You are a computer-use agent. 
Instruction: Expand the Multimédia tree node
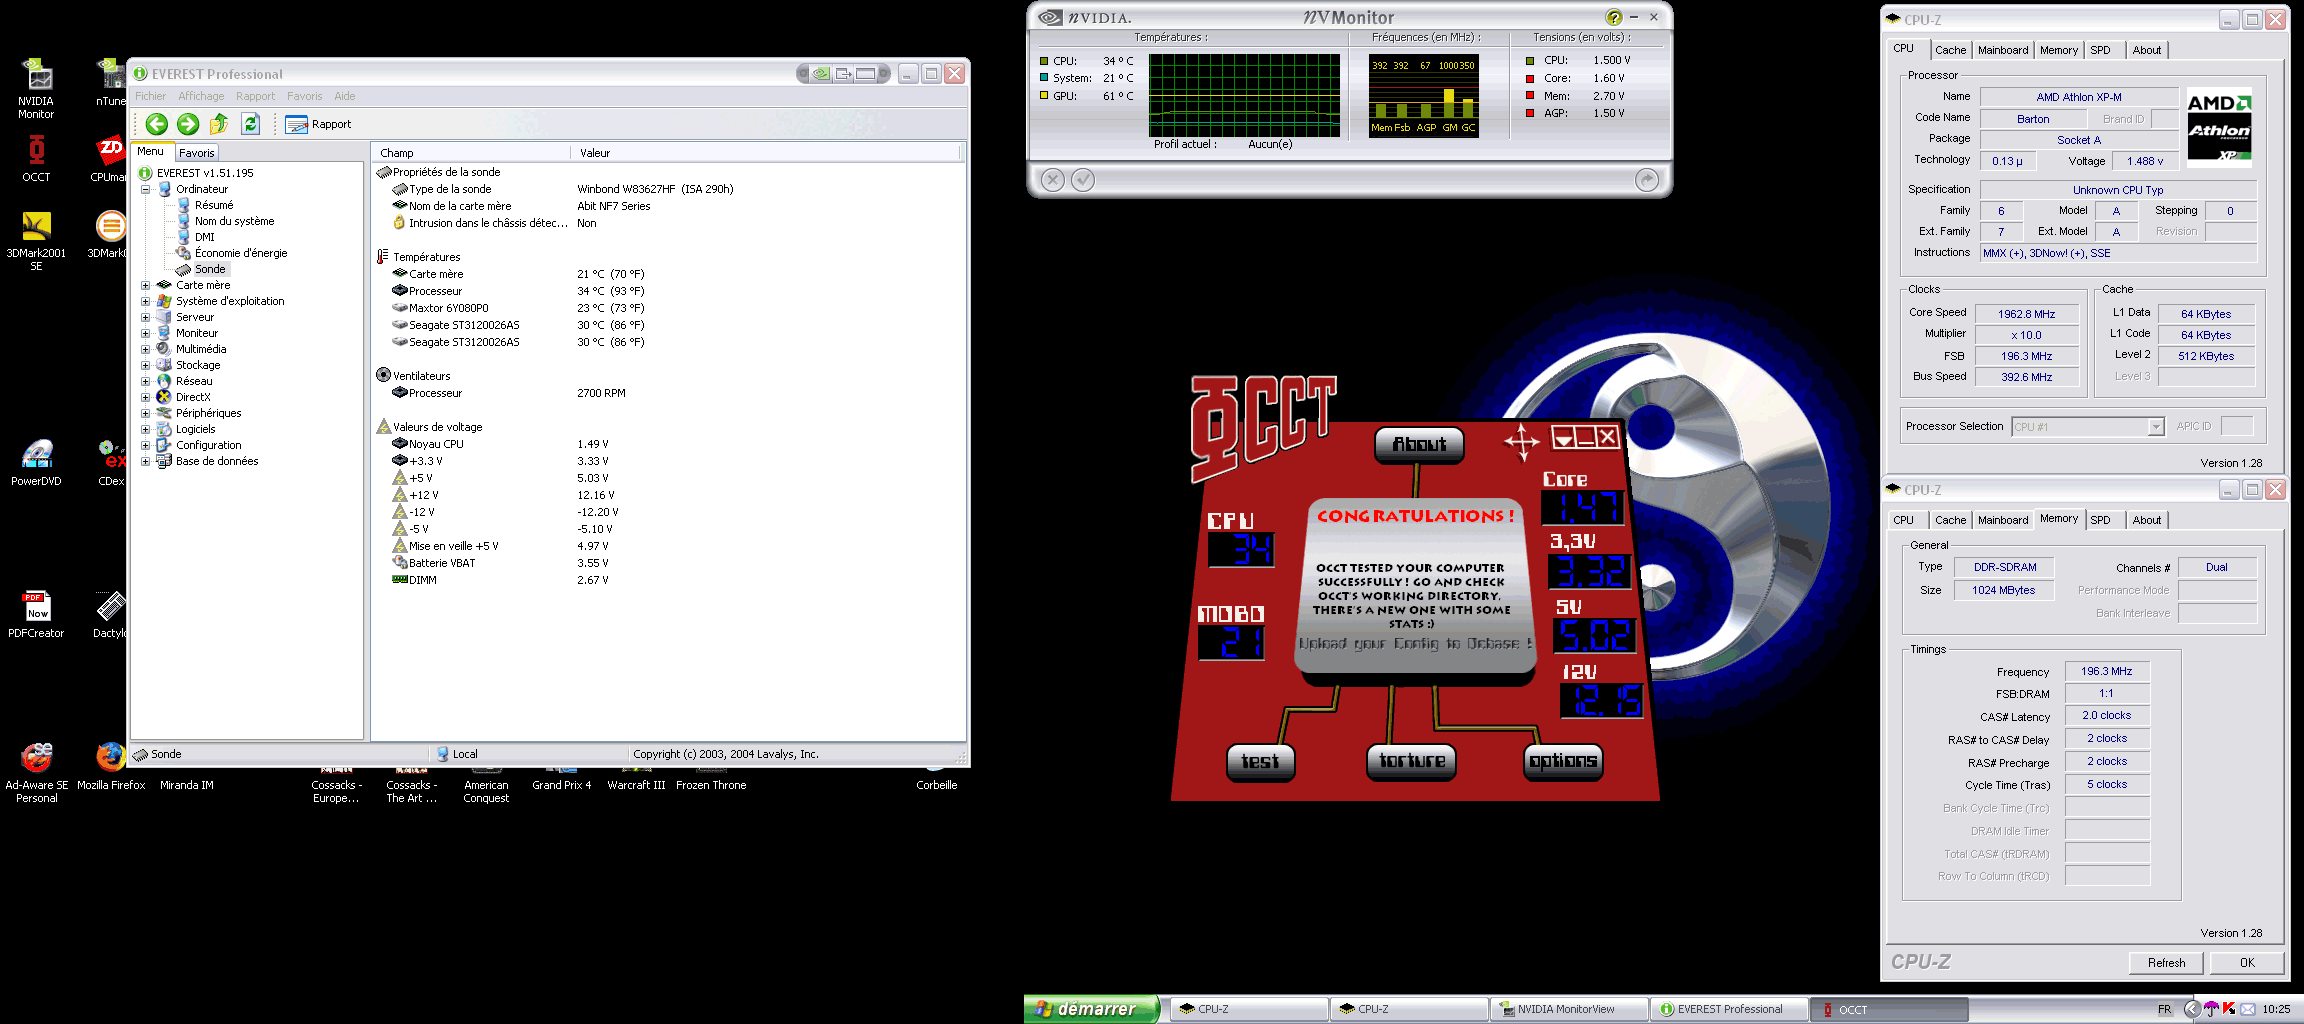146,349
